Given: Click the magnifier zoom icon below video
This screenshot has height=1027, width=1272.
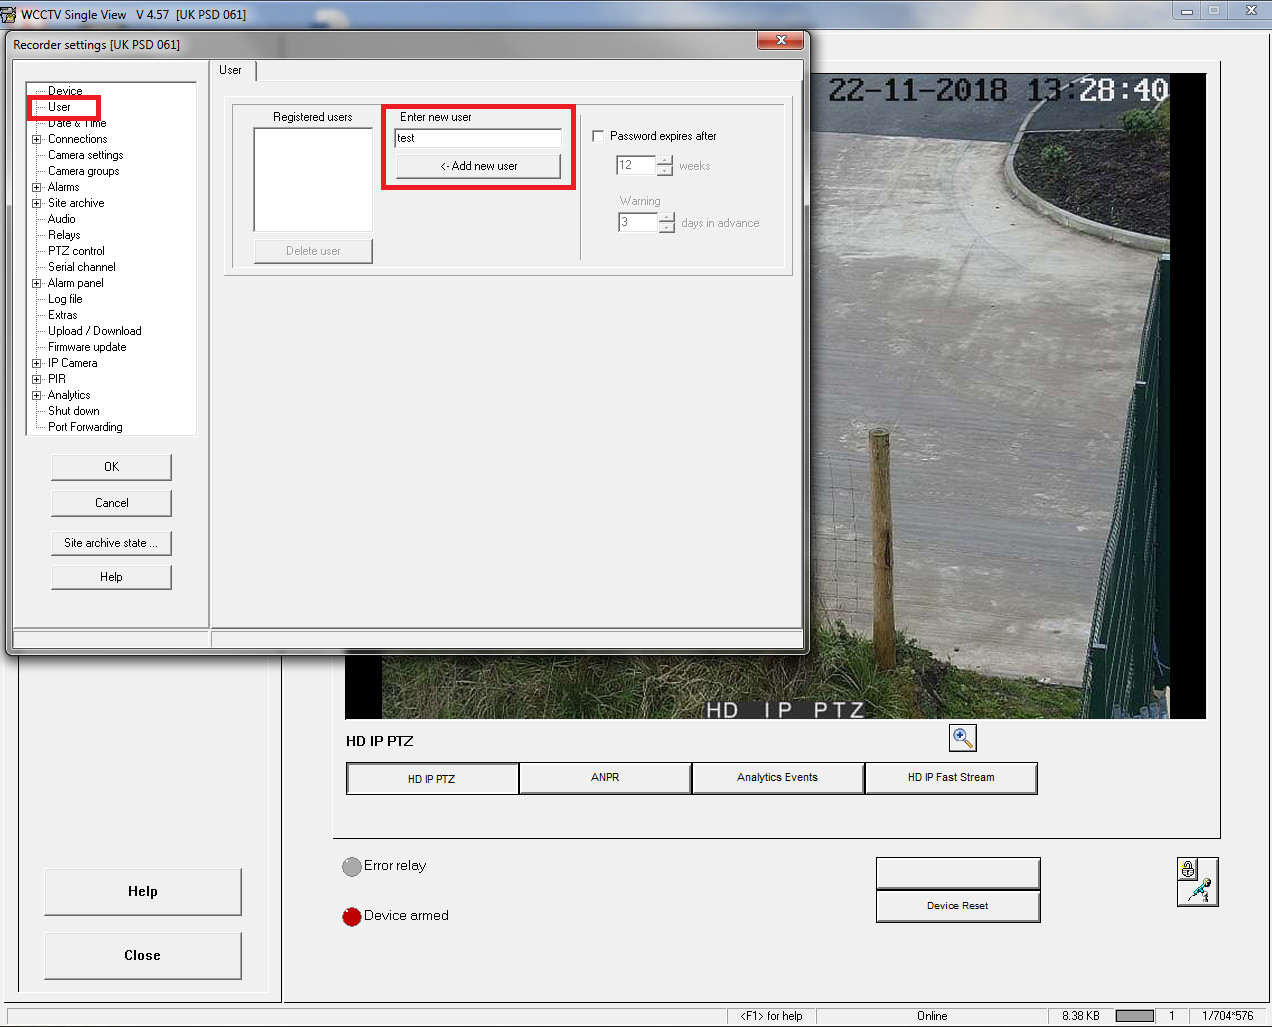Looking at the screenshot, I should tap(962, 738).
